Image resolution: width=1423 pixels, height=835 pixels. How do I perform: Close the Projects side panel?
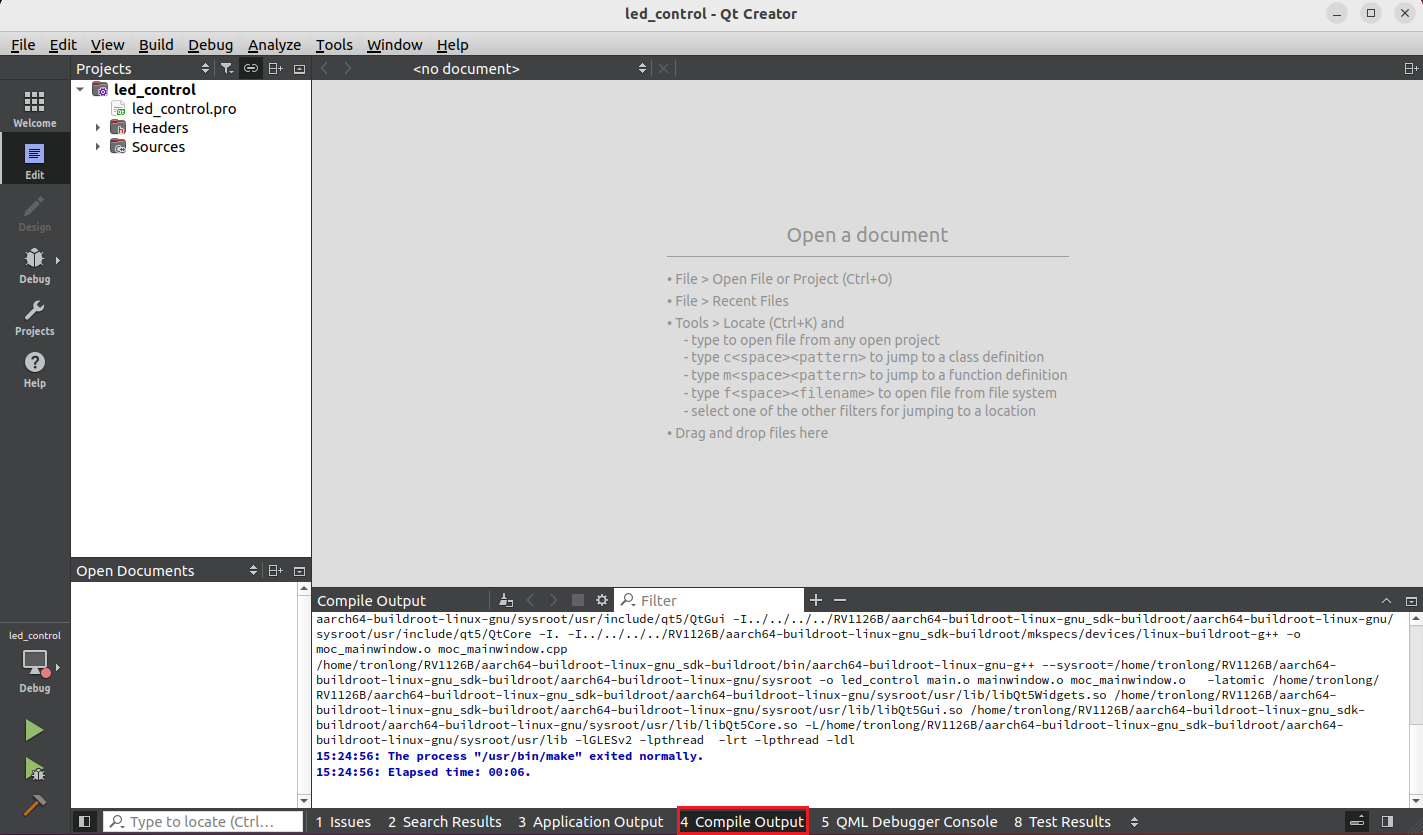(x=299, y=68)
